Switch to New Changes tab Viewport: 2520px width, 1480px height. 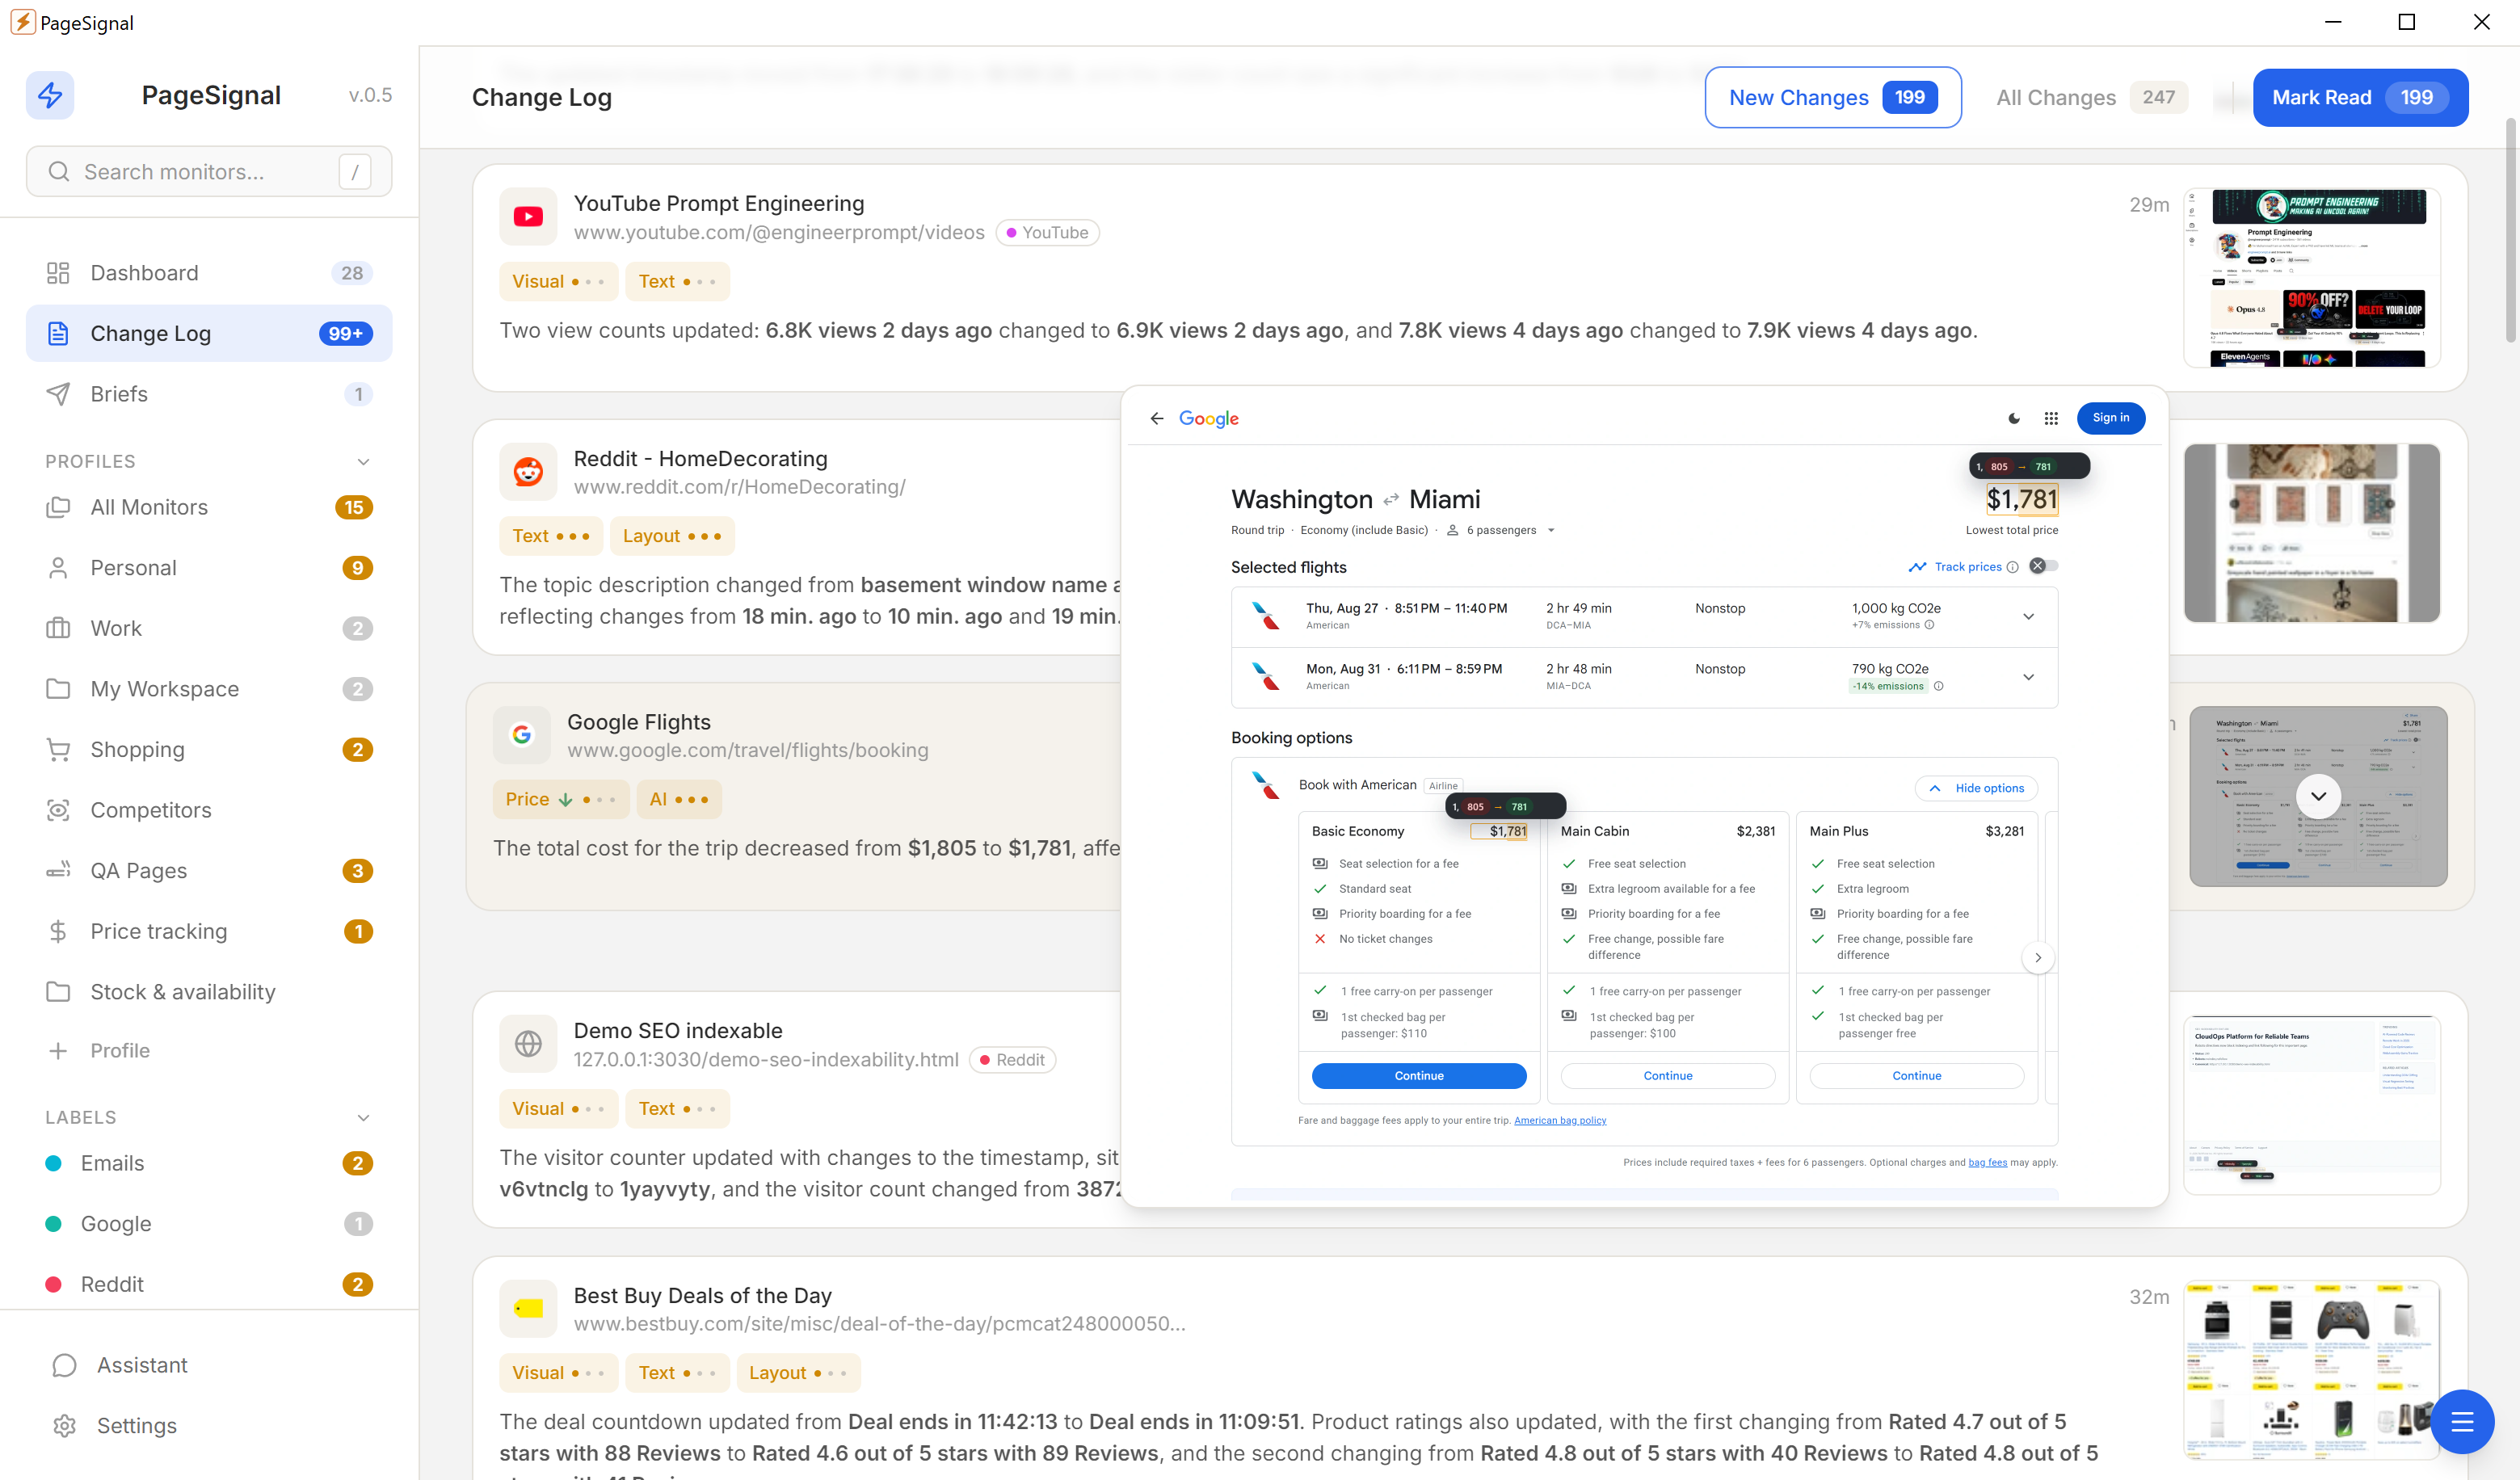tap(1833, 97)
